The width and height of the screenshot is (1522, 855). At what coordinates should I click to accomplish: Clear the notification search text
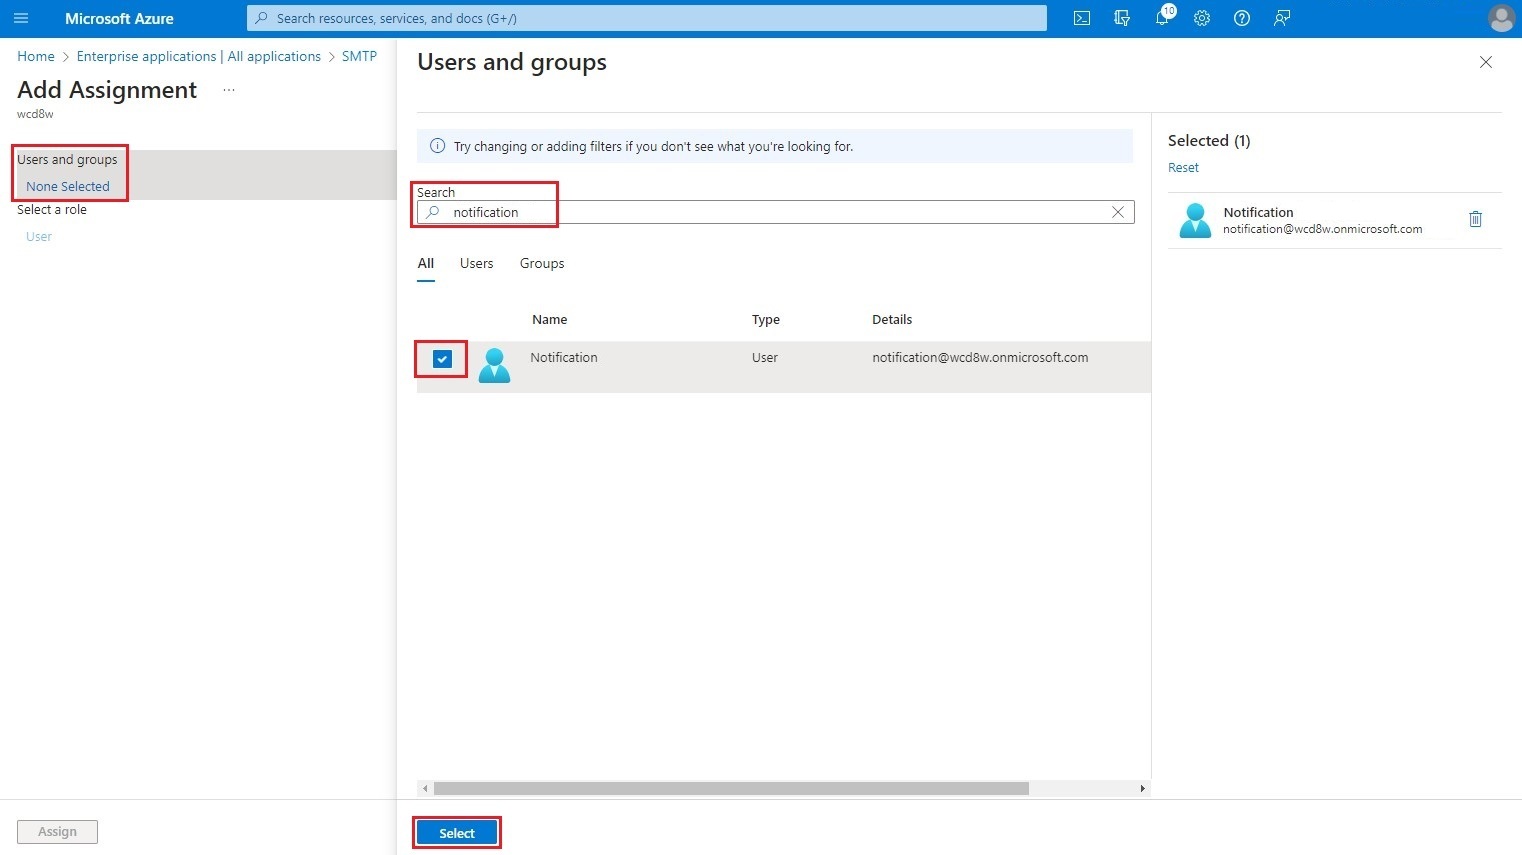(1118, 212)
